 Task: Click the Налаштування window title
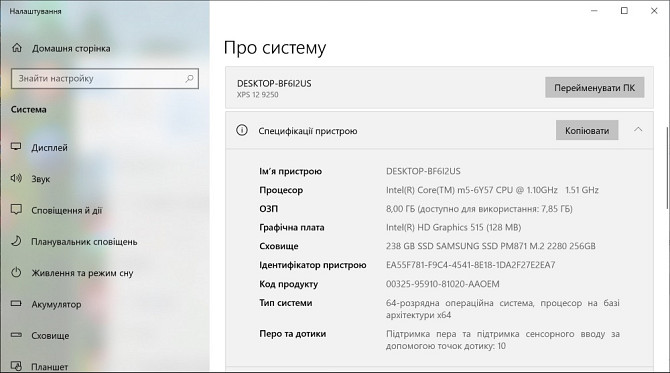[x=35, y=12]
